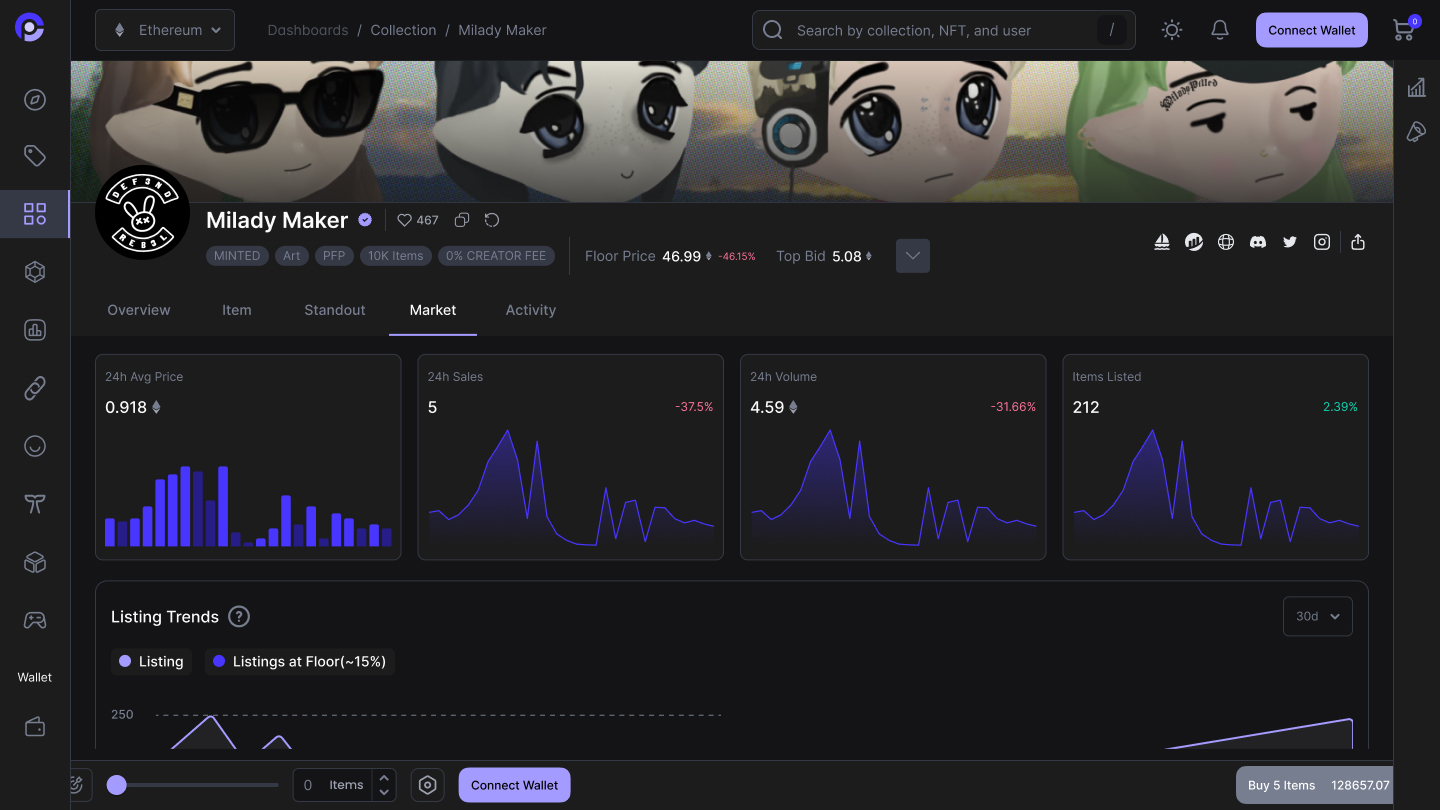Viewport: 1440px width, 810px height.
Task: Open the collection's Instagram link
Action: [x=1322, y=242]
